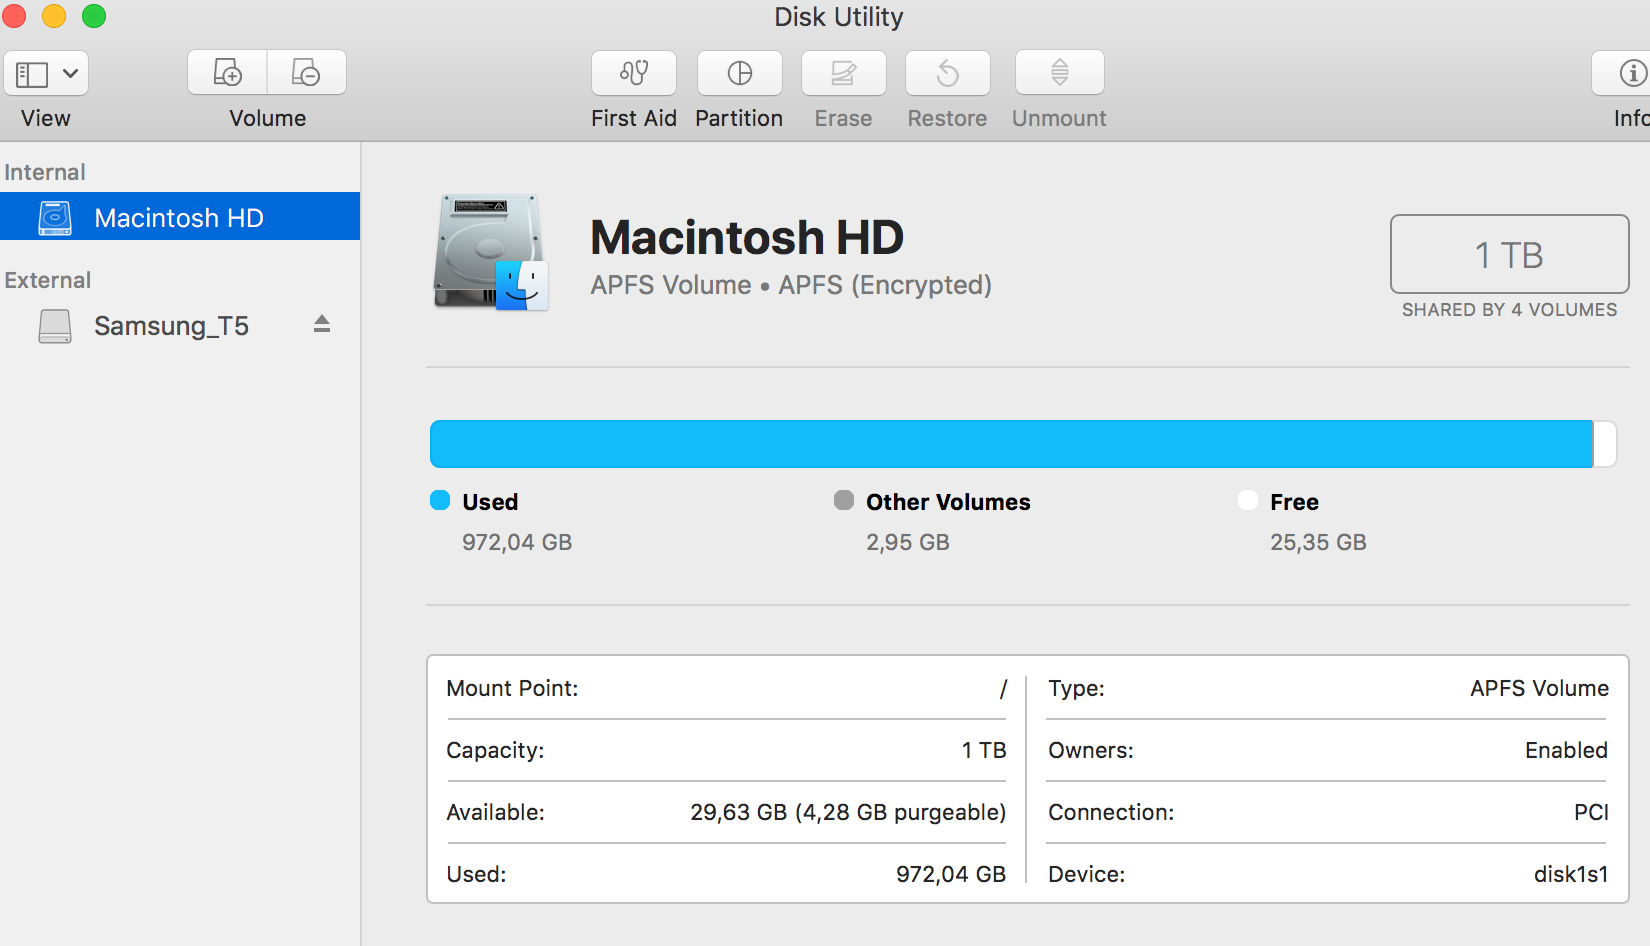Click the large Macintosh HD drive image
The image size is (1650, 946).
coord(490,253)
